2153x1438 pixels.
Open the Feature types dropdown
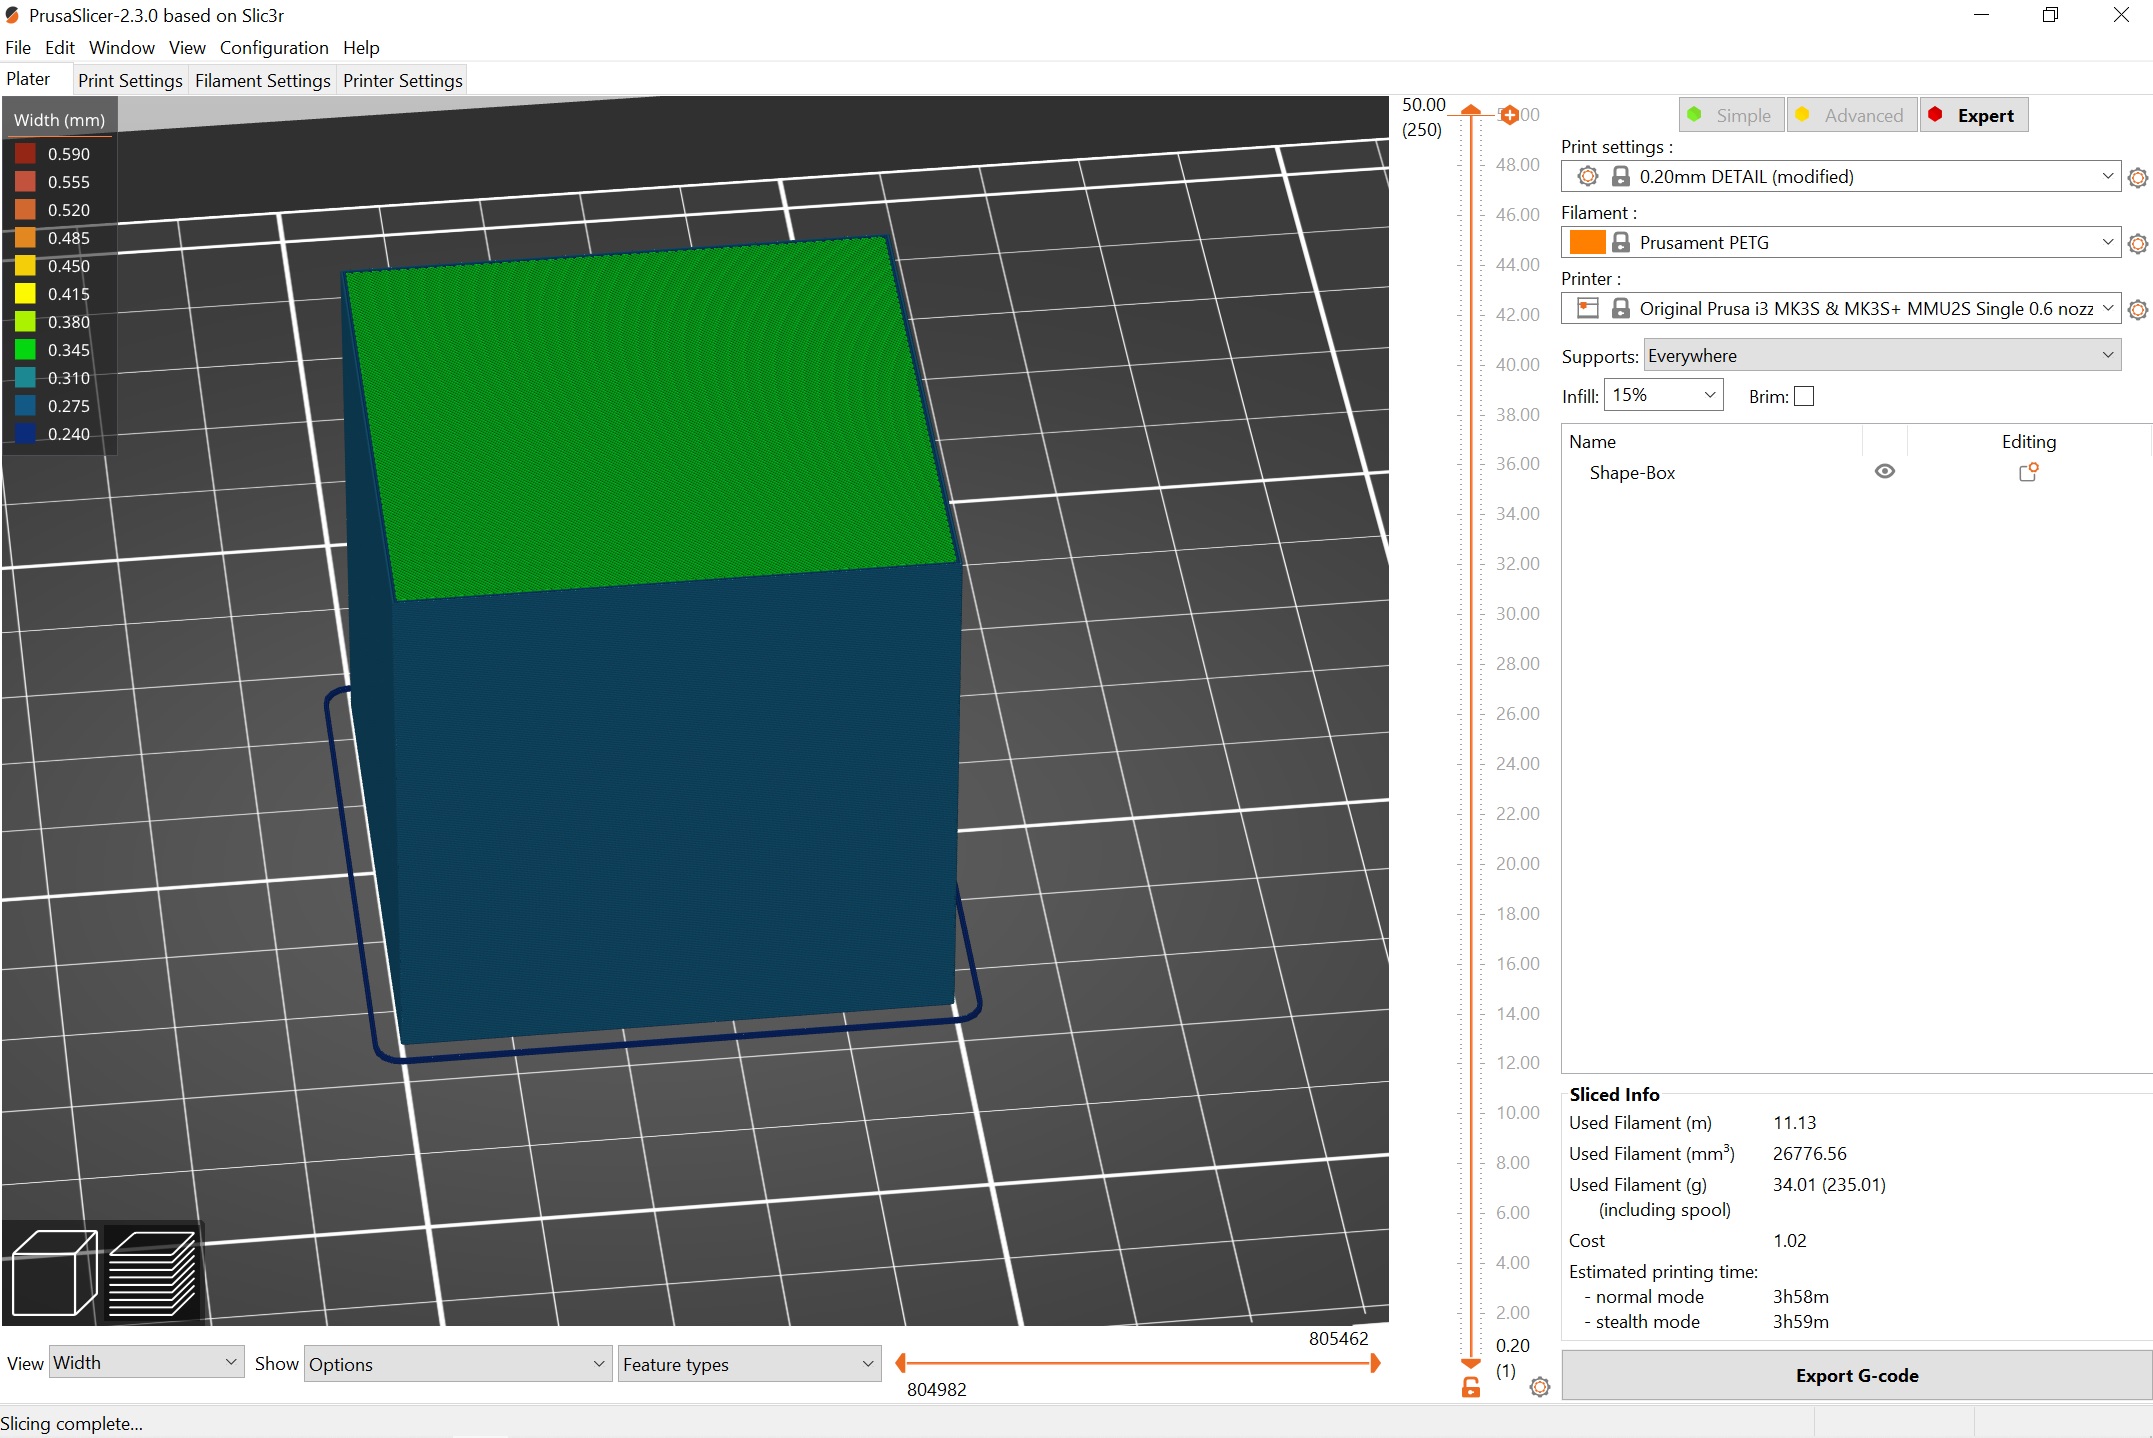point(748,1364)
